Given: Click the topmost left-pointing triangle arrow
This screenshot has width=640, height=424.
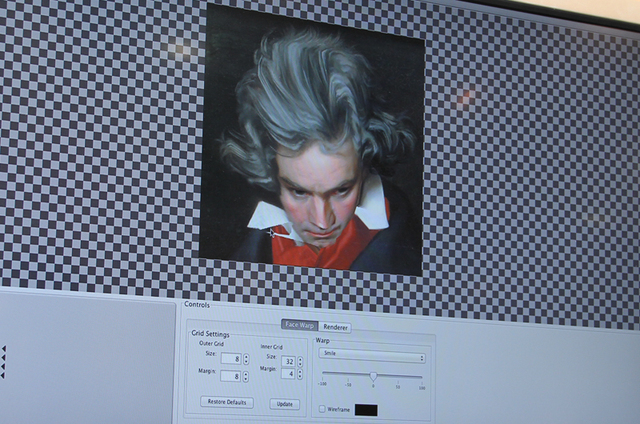Looking at the screenshot, I should tap(3, 349).
